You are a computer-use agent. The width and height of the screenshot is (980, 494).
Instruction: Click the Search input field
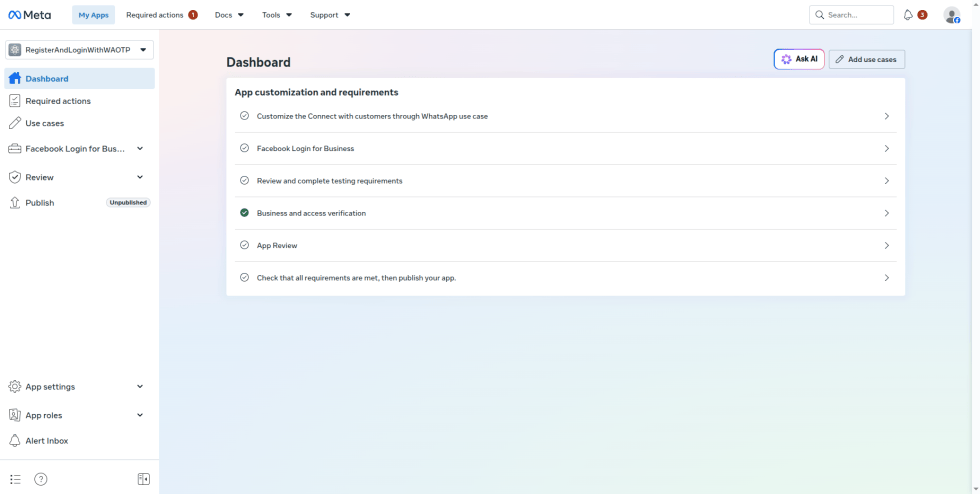[851, 15]
